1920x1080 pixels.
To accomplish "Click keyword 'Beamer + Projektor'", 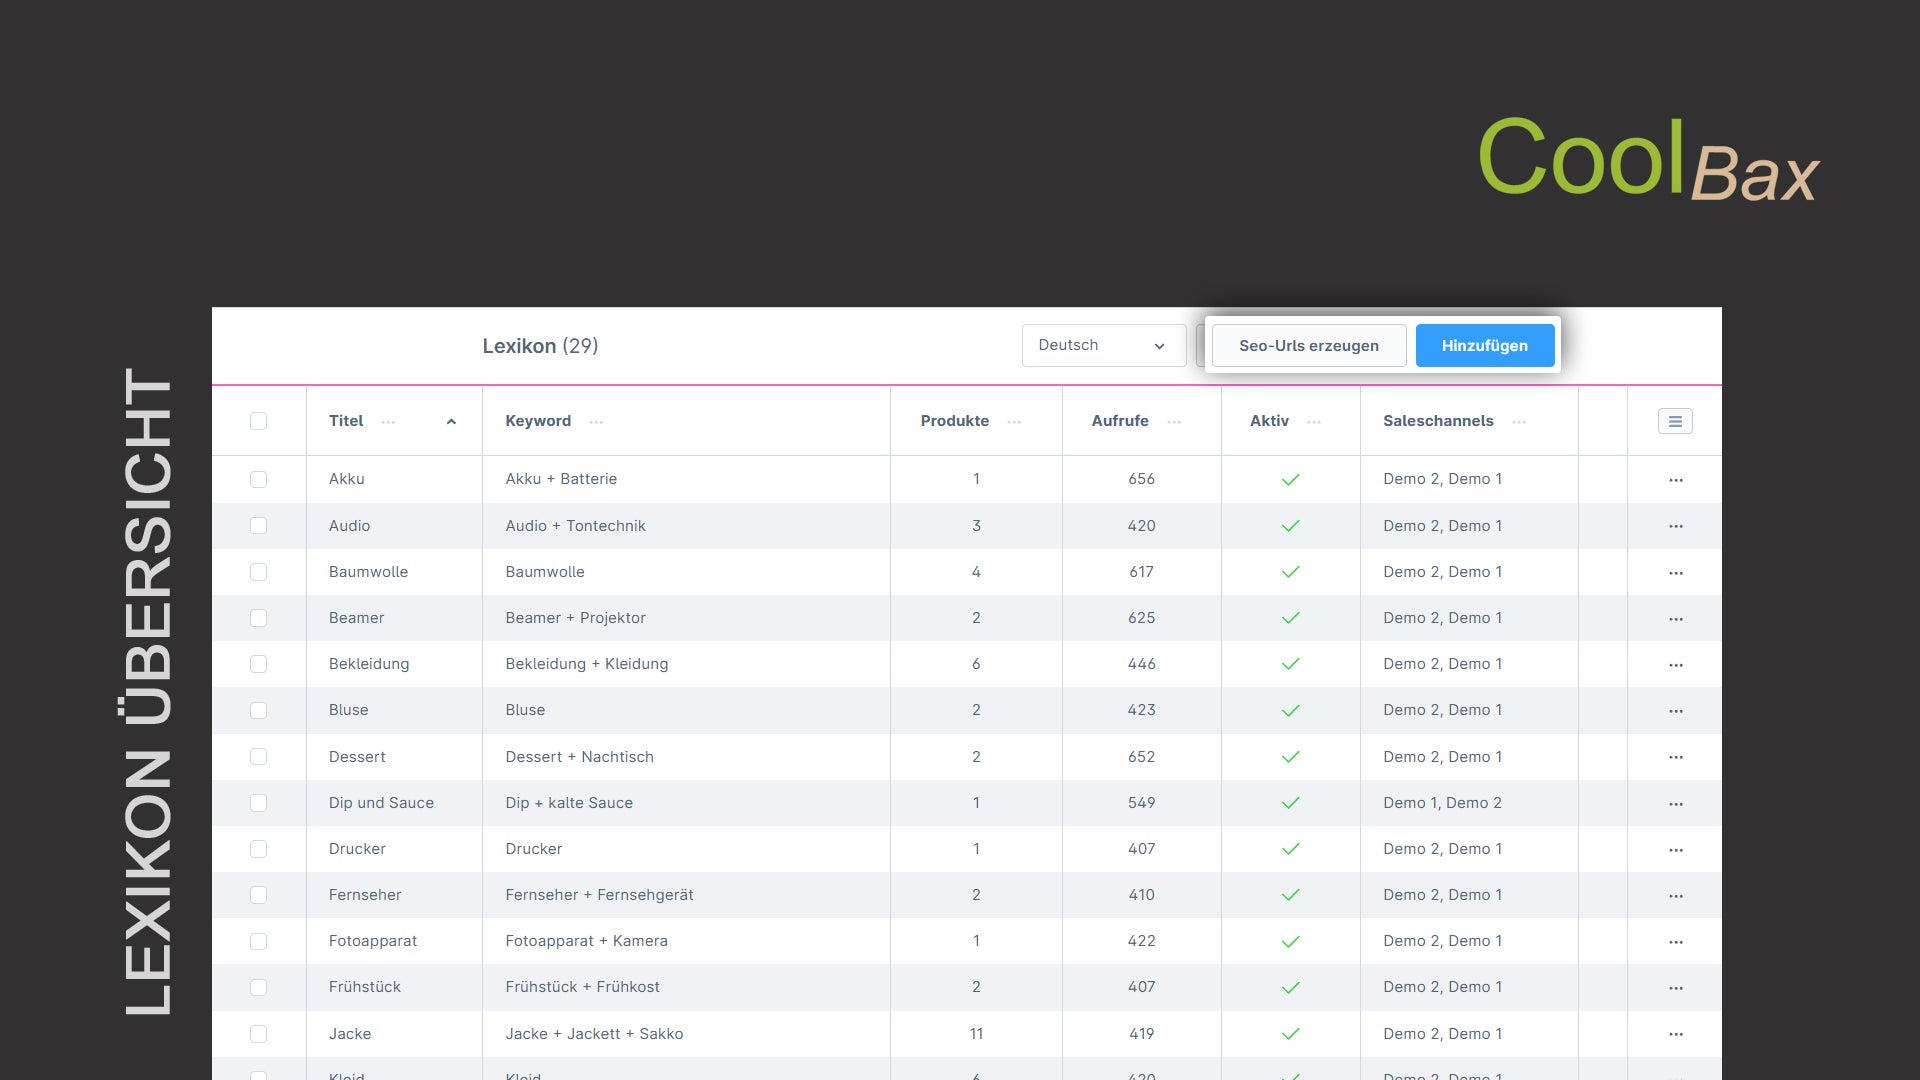I will (x=575, y=618).
